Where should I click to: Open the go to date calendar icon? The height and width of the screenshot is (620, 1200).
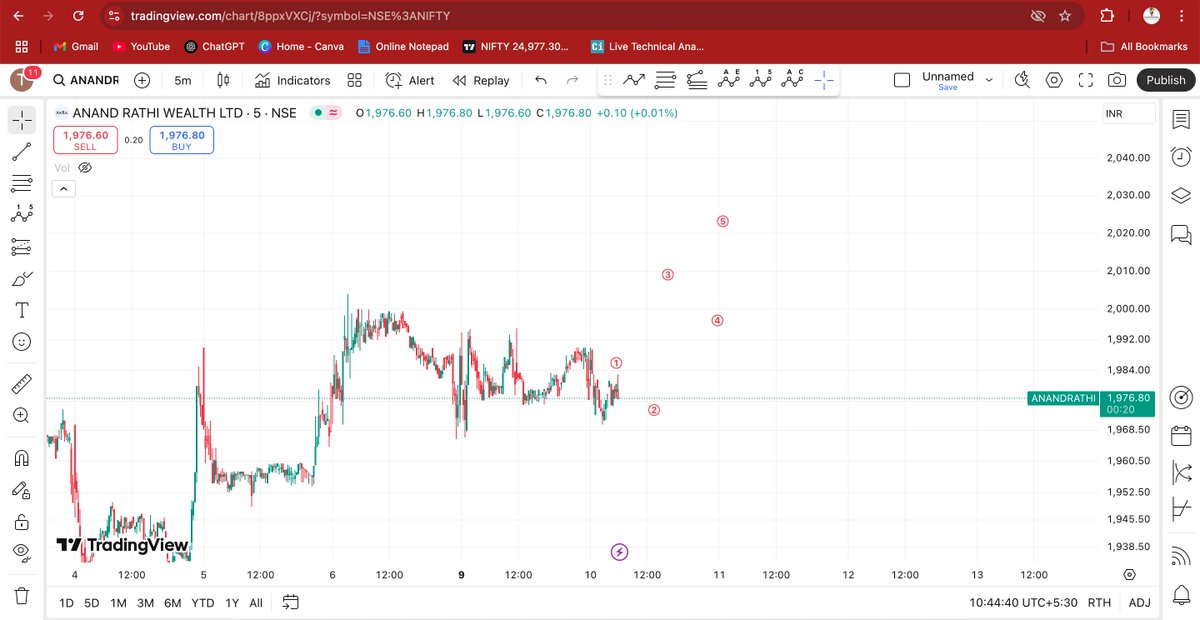point(291,602)
